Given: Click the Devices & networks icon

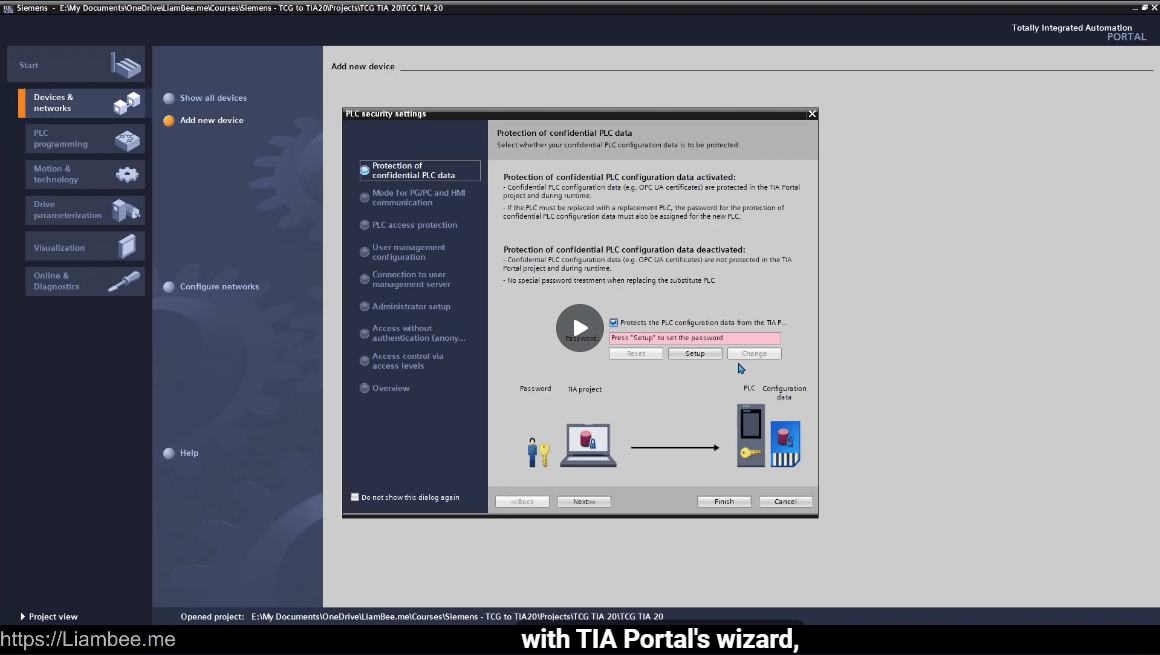Looking at the screenshot, I should pyautogui.click(x=127, y=103).
